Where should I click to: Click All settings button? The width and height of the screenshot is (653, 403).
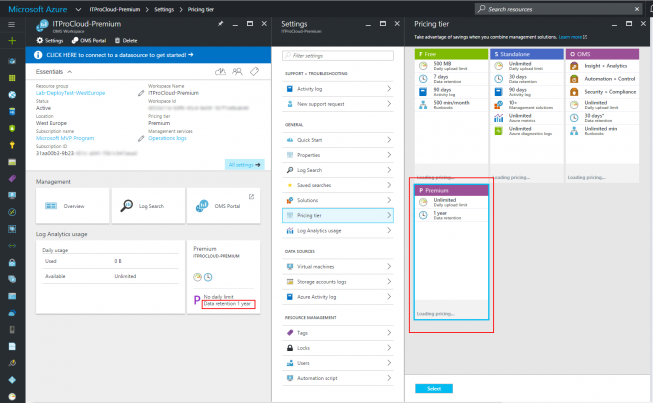point(244,165)
